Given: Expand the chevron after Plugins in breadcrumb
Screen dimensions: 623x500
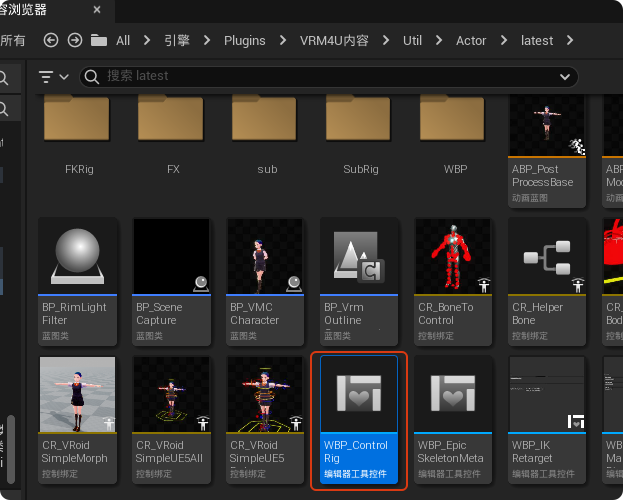Looking at the screenshot, I should click(x=282, y=40).
